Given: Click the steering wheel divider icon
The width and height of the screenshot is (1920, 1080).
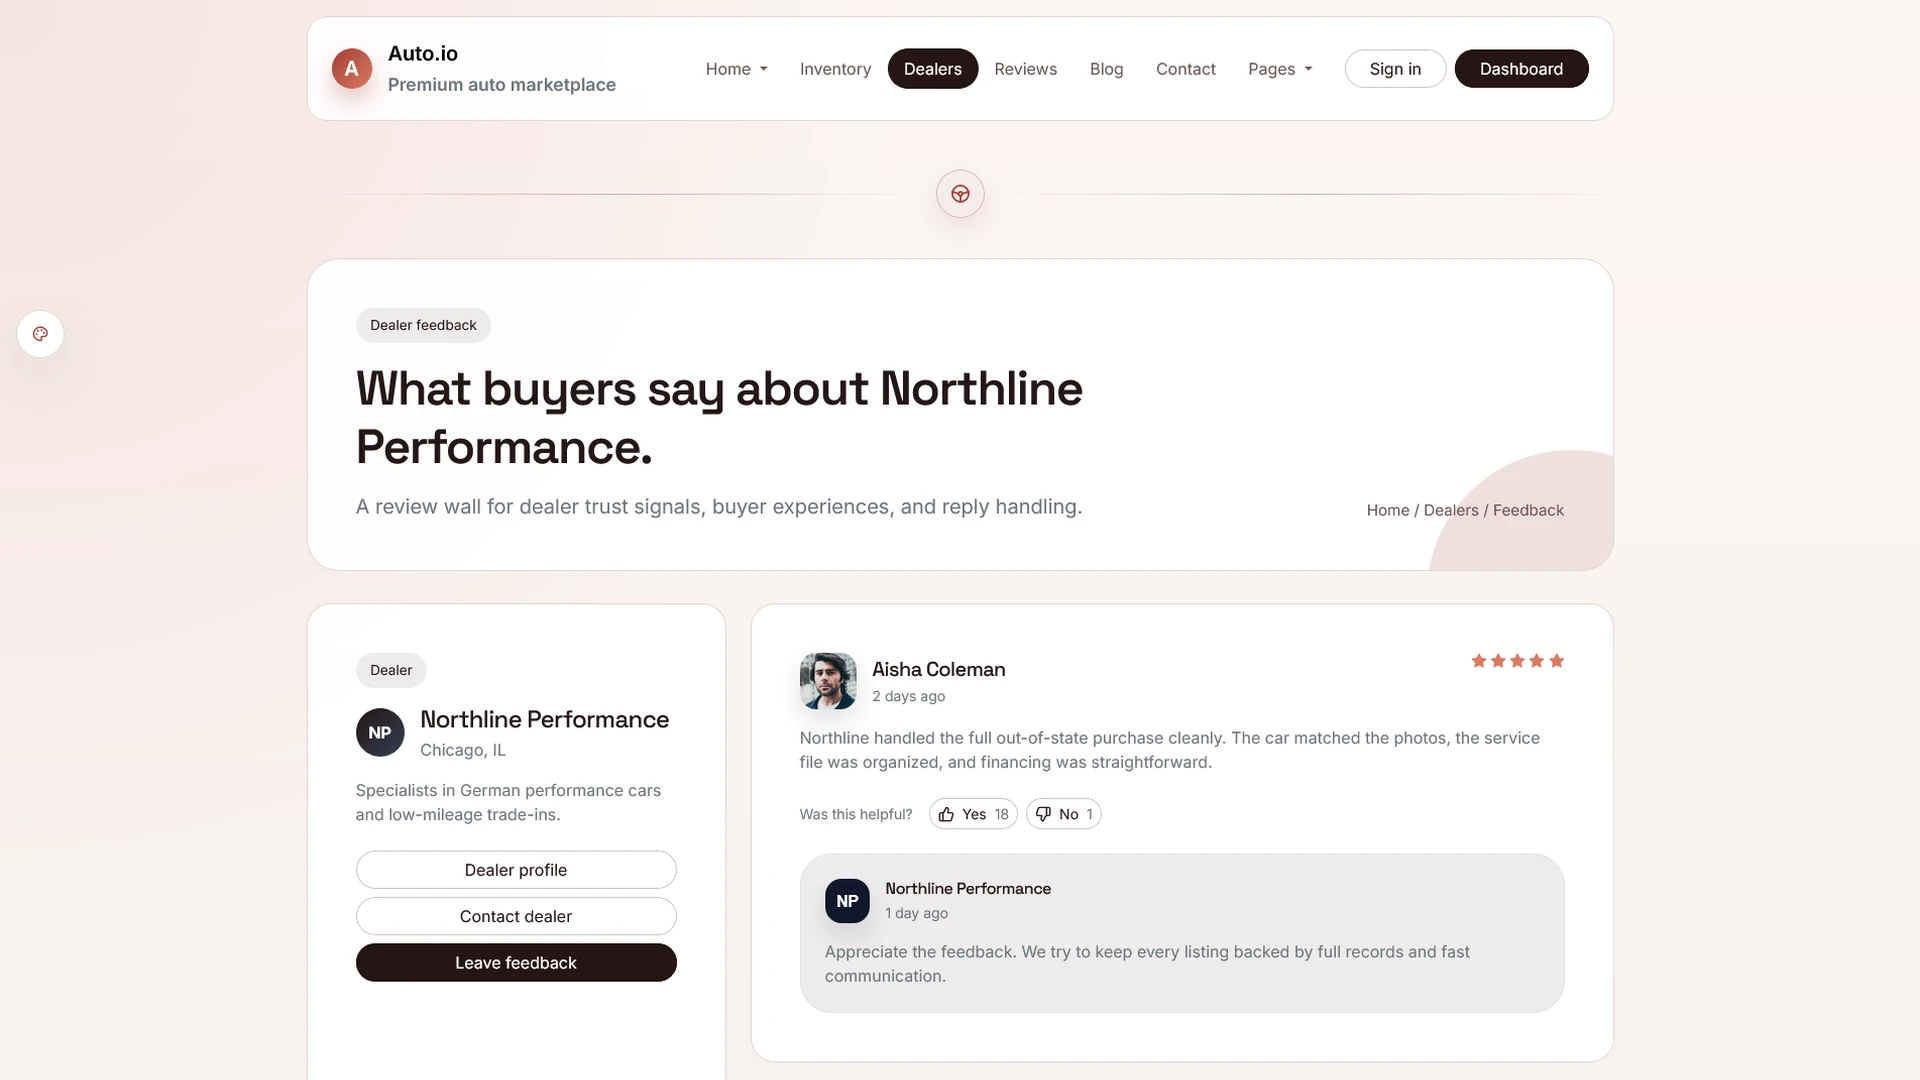Looking at the screenshot, I should [x=960, y=194].
